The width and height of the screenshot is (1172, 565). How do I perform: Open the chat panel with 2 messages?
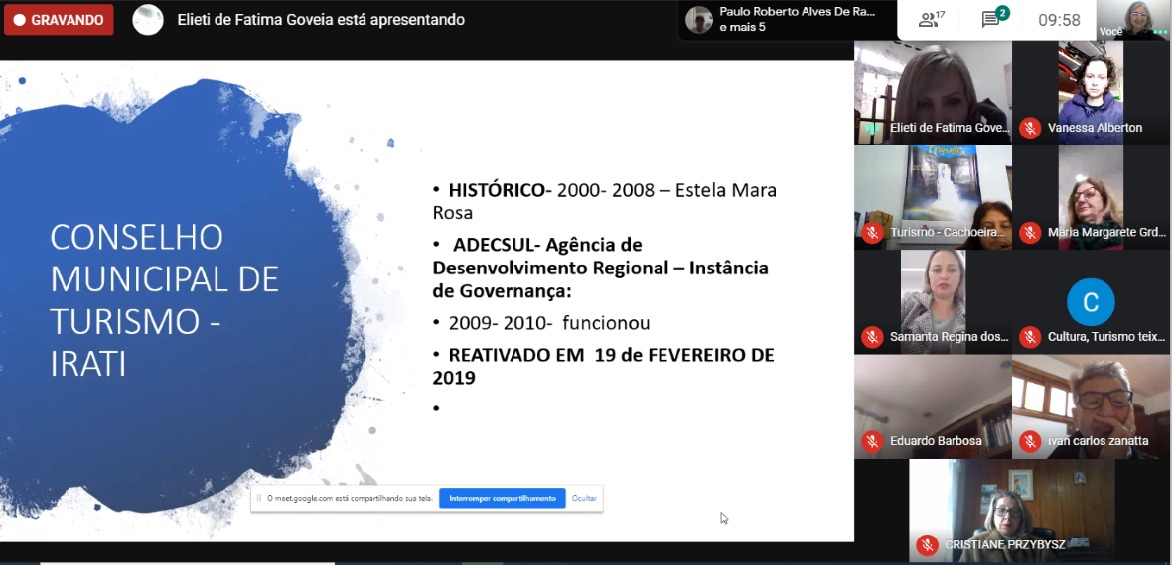[x=995, y=18]
